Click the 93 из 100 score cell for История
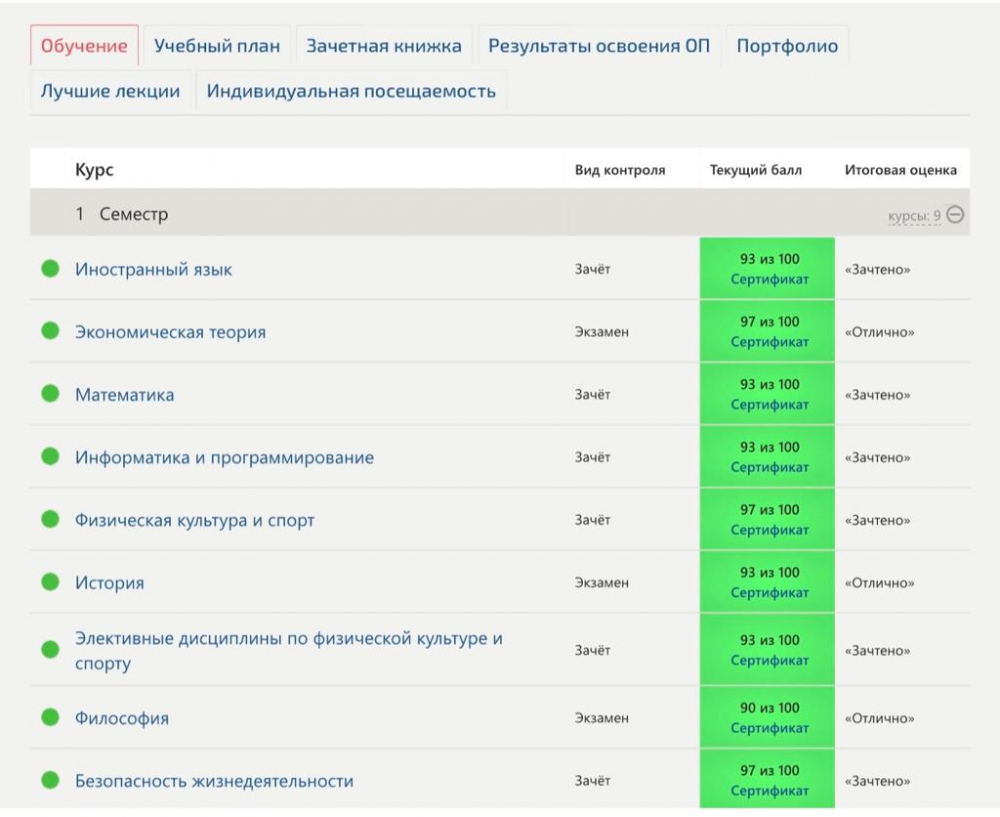Screen dimensions: 1000x817 point(769,573)
